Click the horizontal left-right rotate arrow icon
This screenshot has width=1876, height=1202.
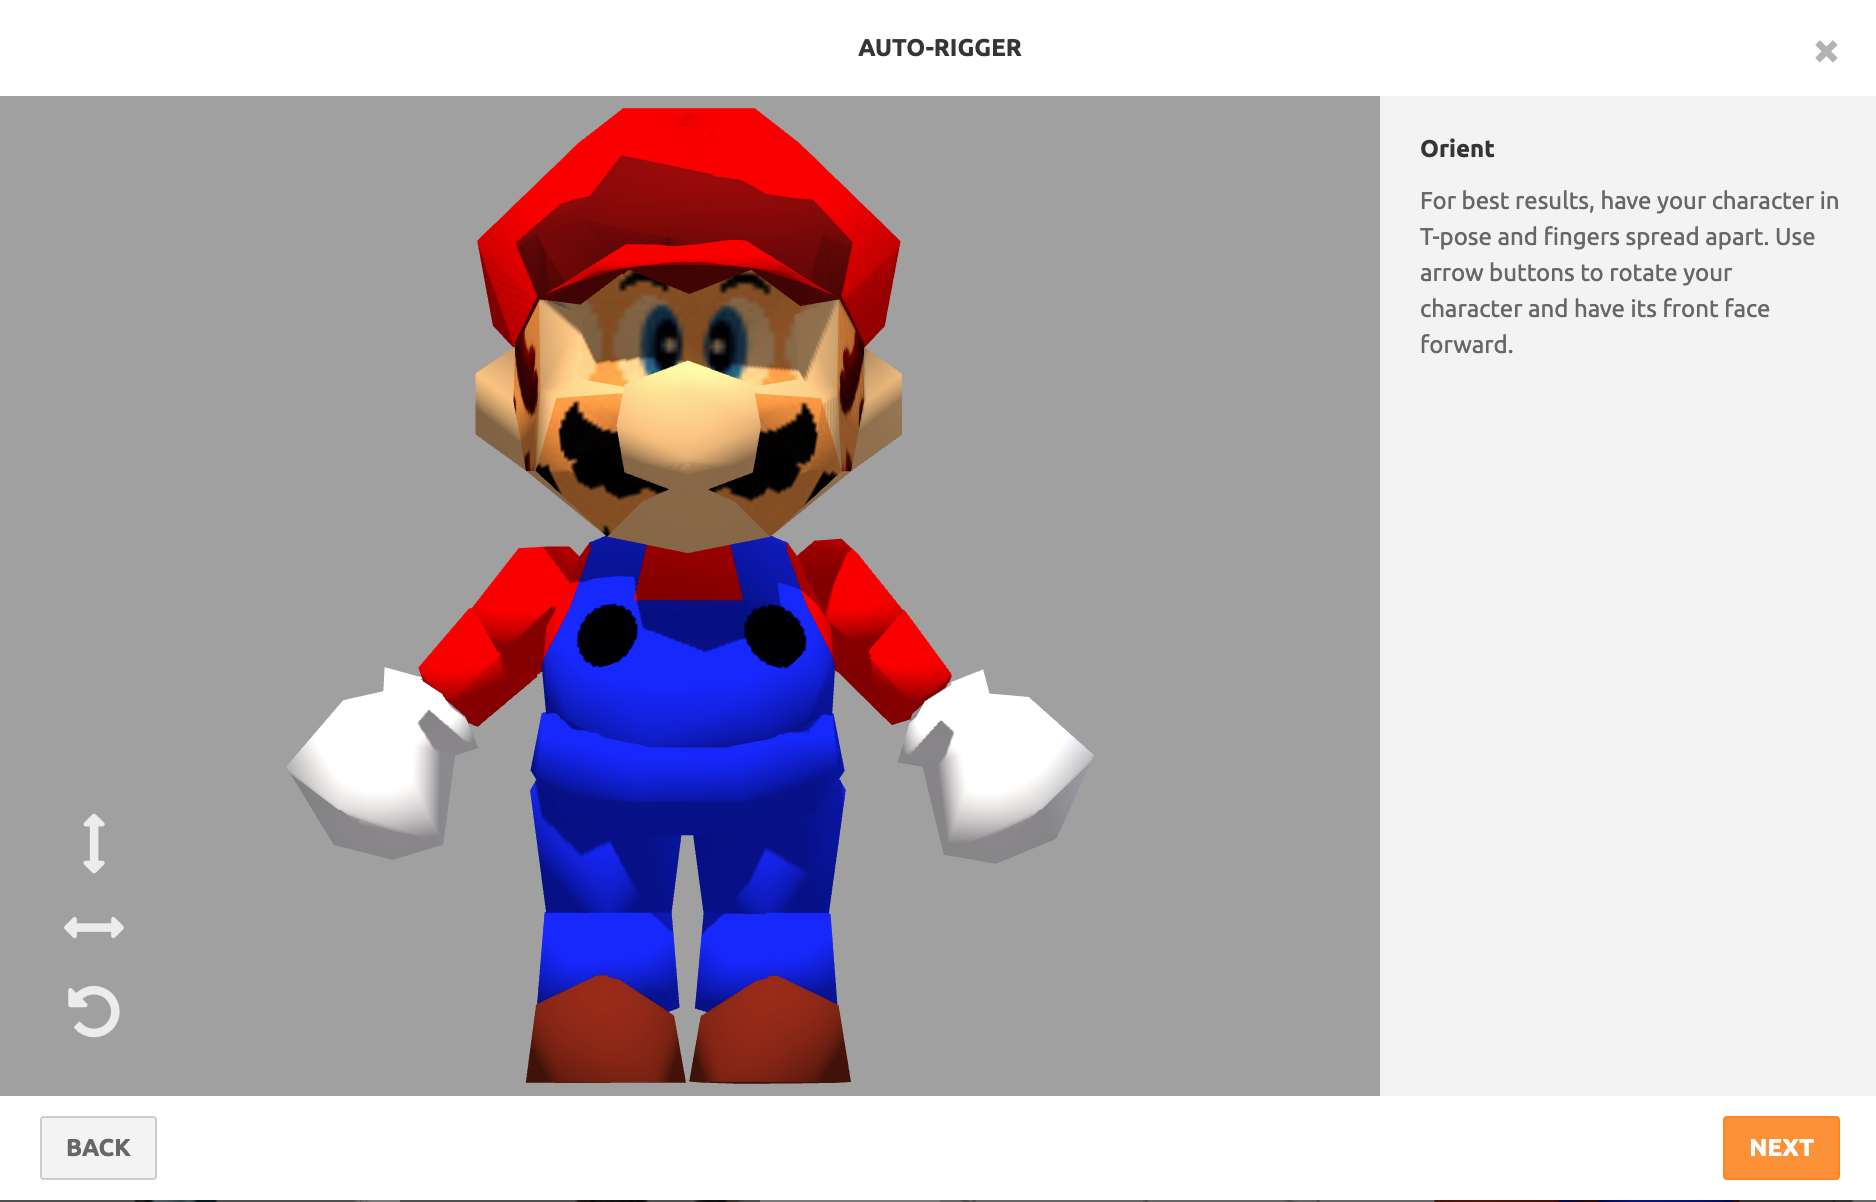(94, 928)
